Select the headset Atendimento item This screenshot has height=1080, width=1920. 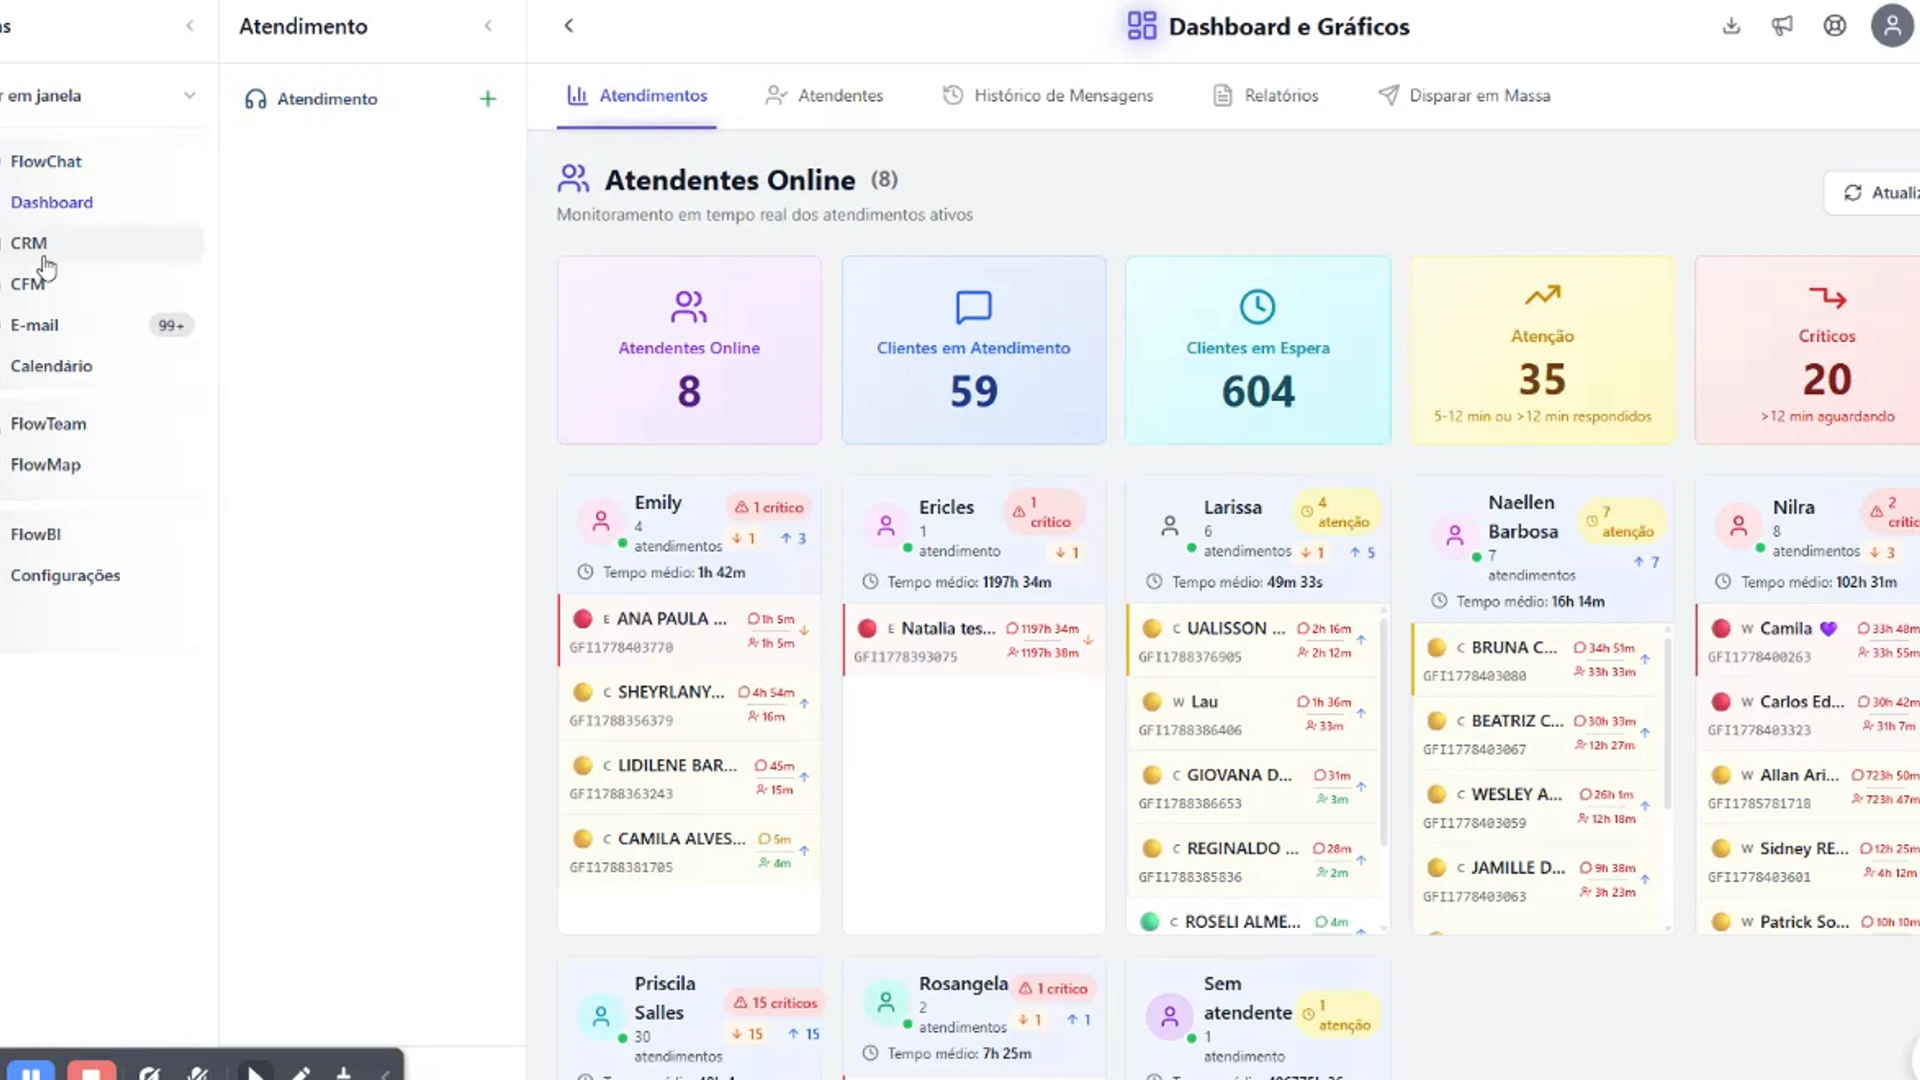pos(311,99)
